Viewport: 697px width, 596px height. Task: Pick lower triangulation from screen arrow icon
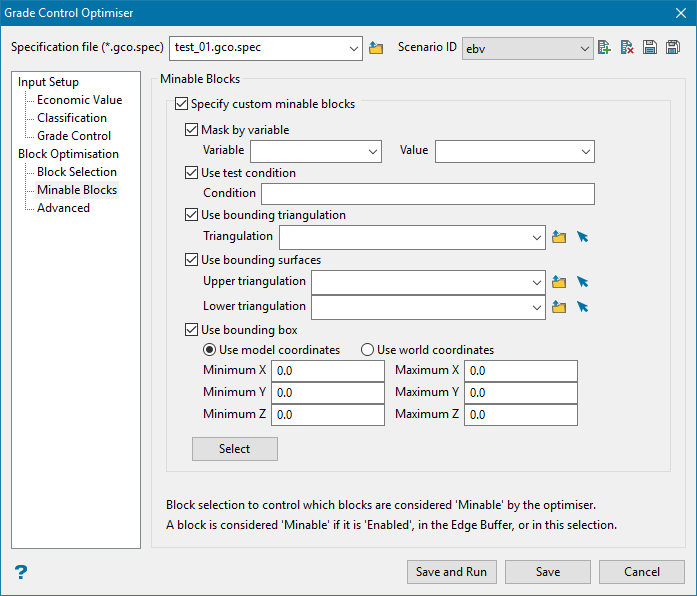(583, 307)
